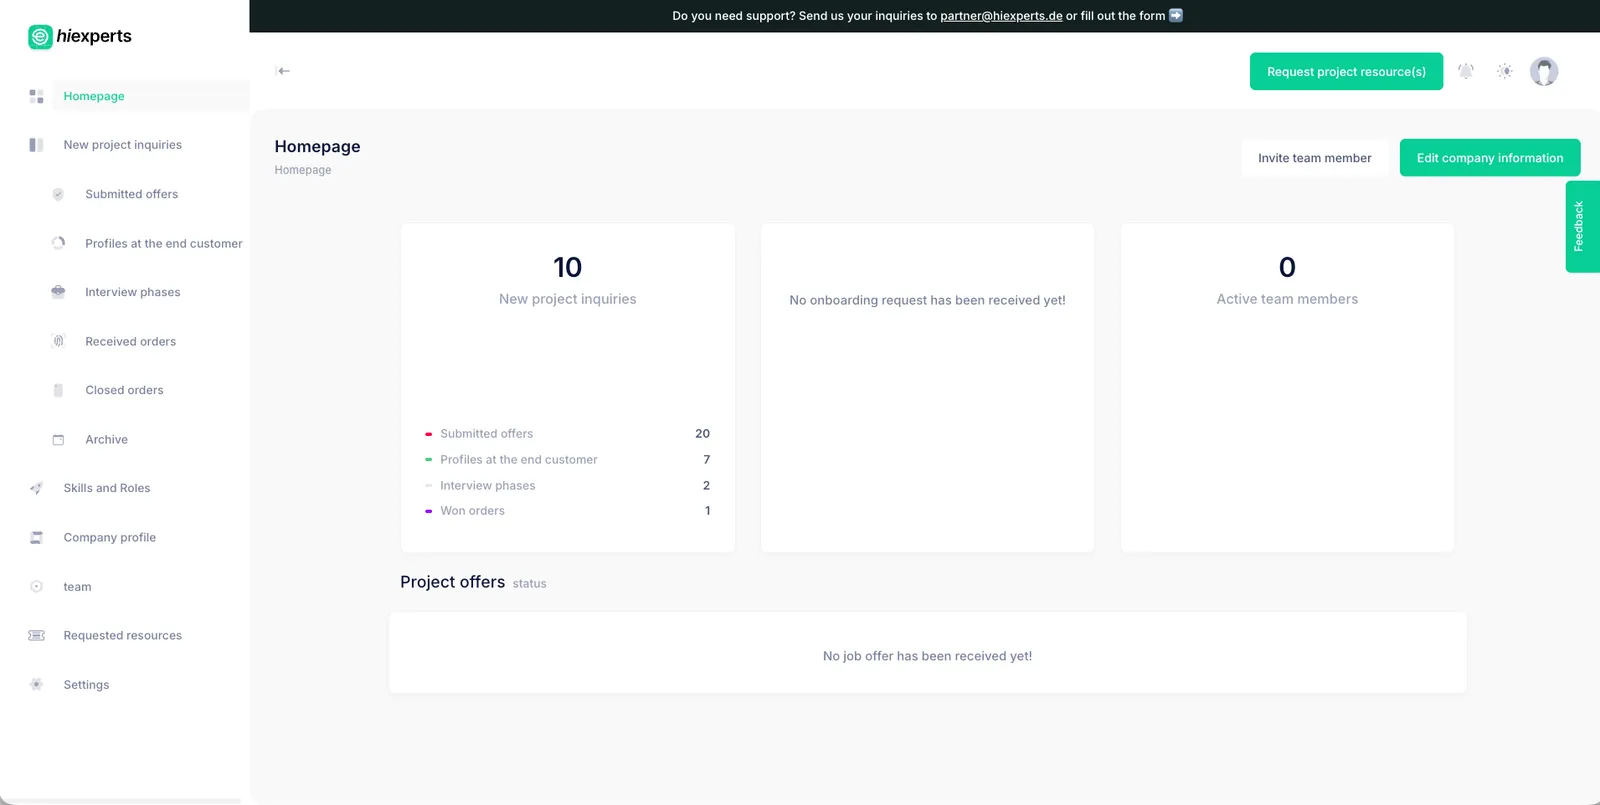Image resolution: width=1600 pixels, height=805 pixels.
Task: Click the form arrow emoji in support banner
Action: (1176, 15)
